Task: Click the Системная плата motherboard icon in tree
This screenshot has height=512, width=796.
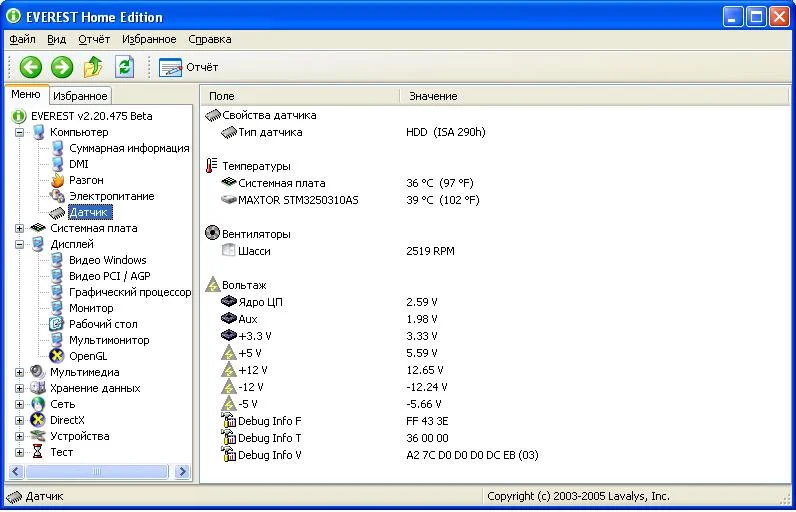Action: (x=38, y=228)
